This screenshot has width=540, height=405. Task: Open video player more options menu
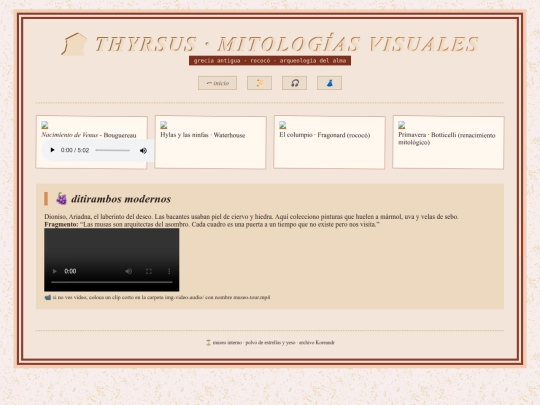[169, 271]
